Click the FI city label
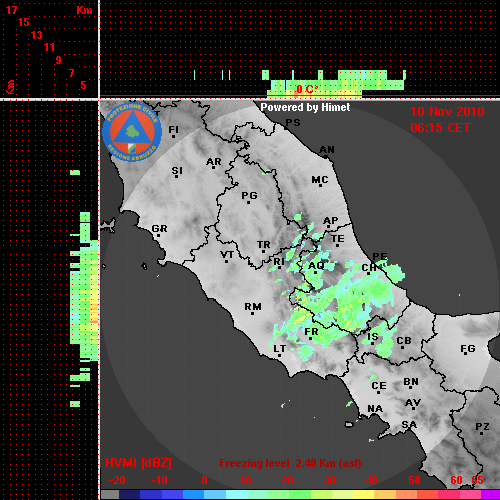 (x=173, y=129)
